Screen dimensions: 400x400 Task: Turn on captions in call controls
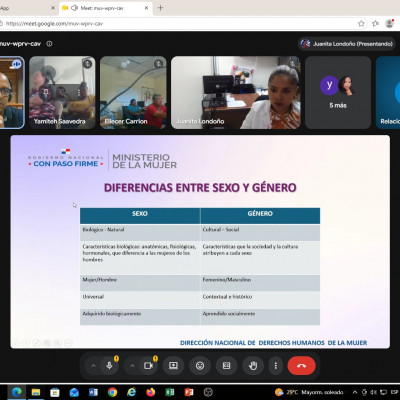(226, 366)
